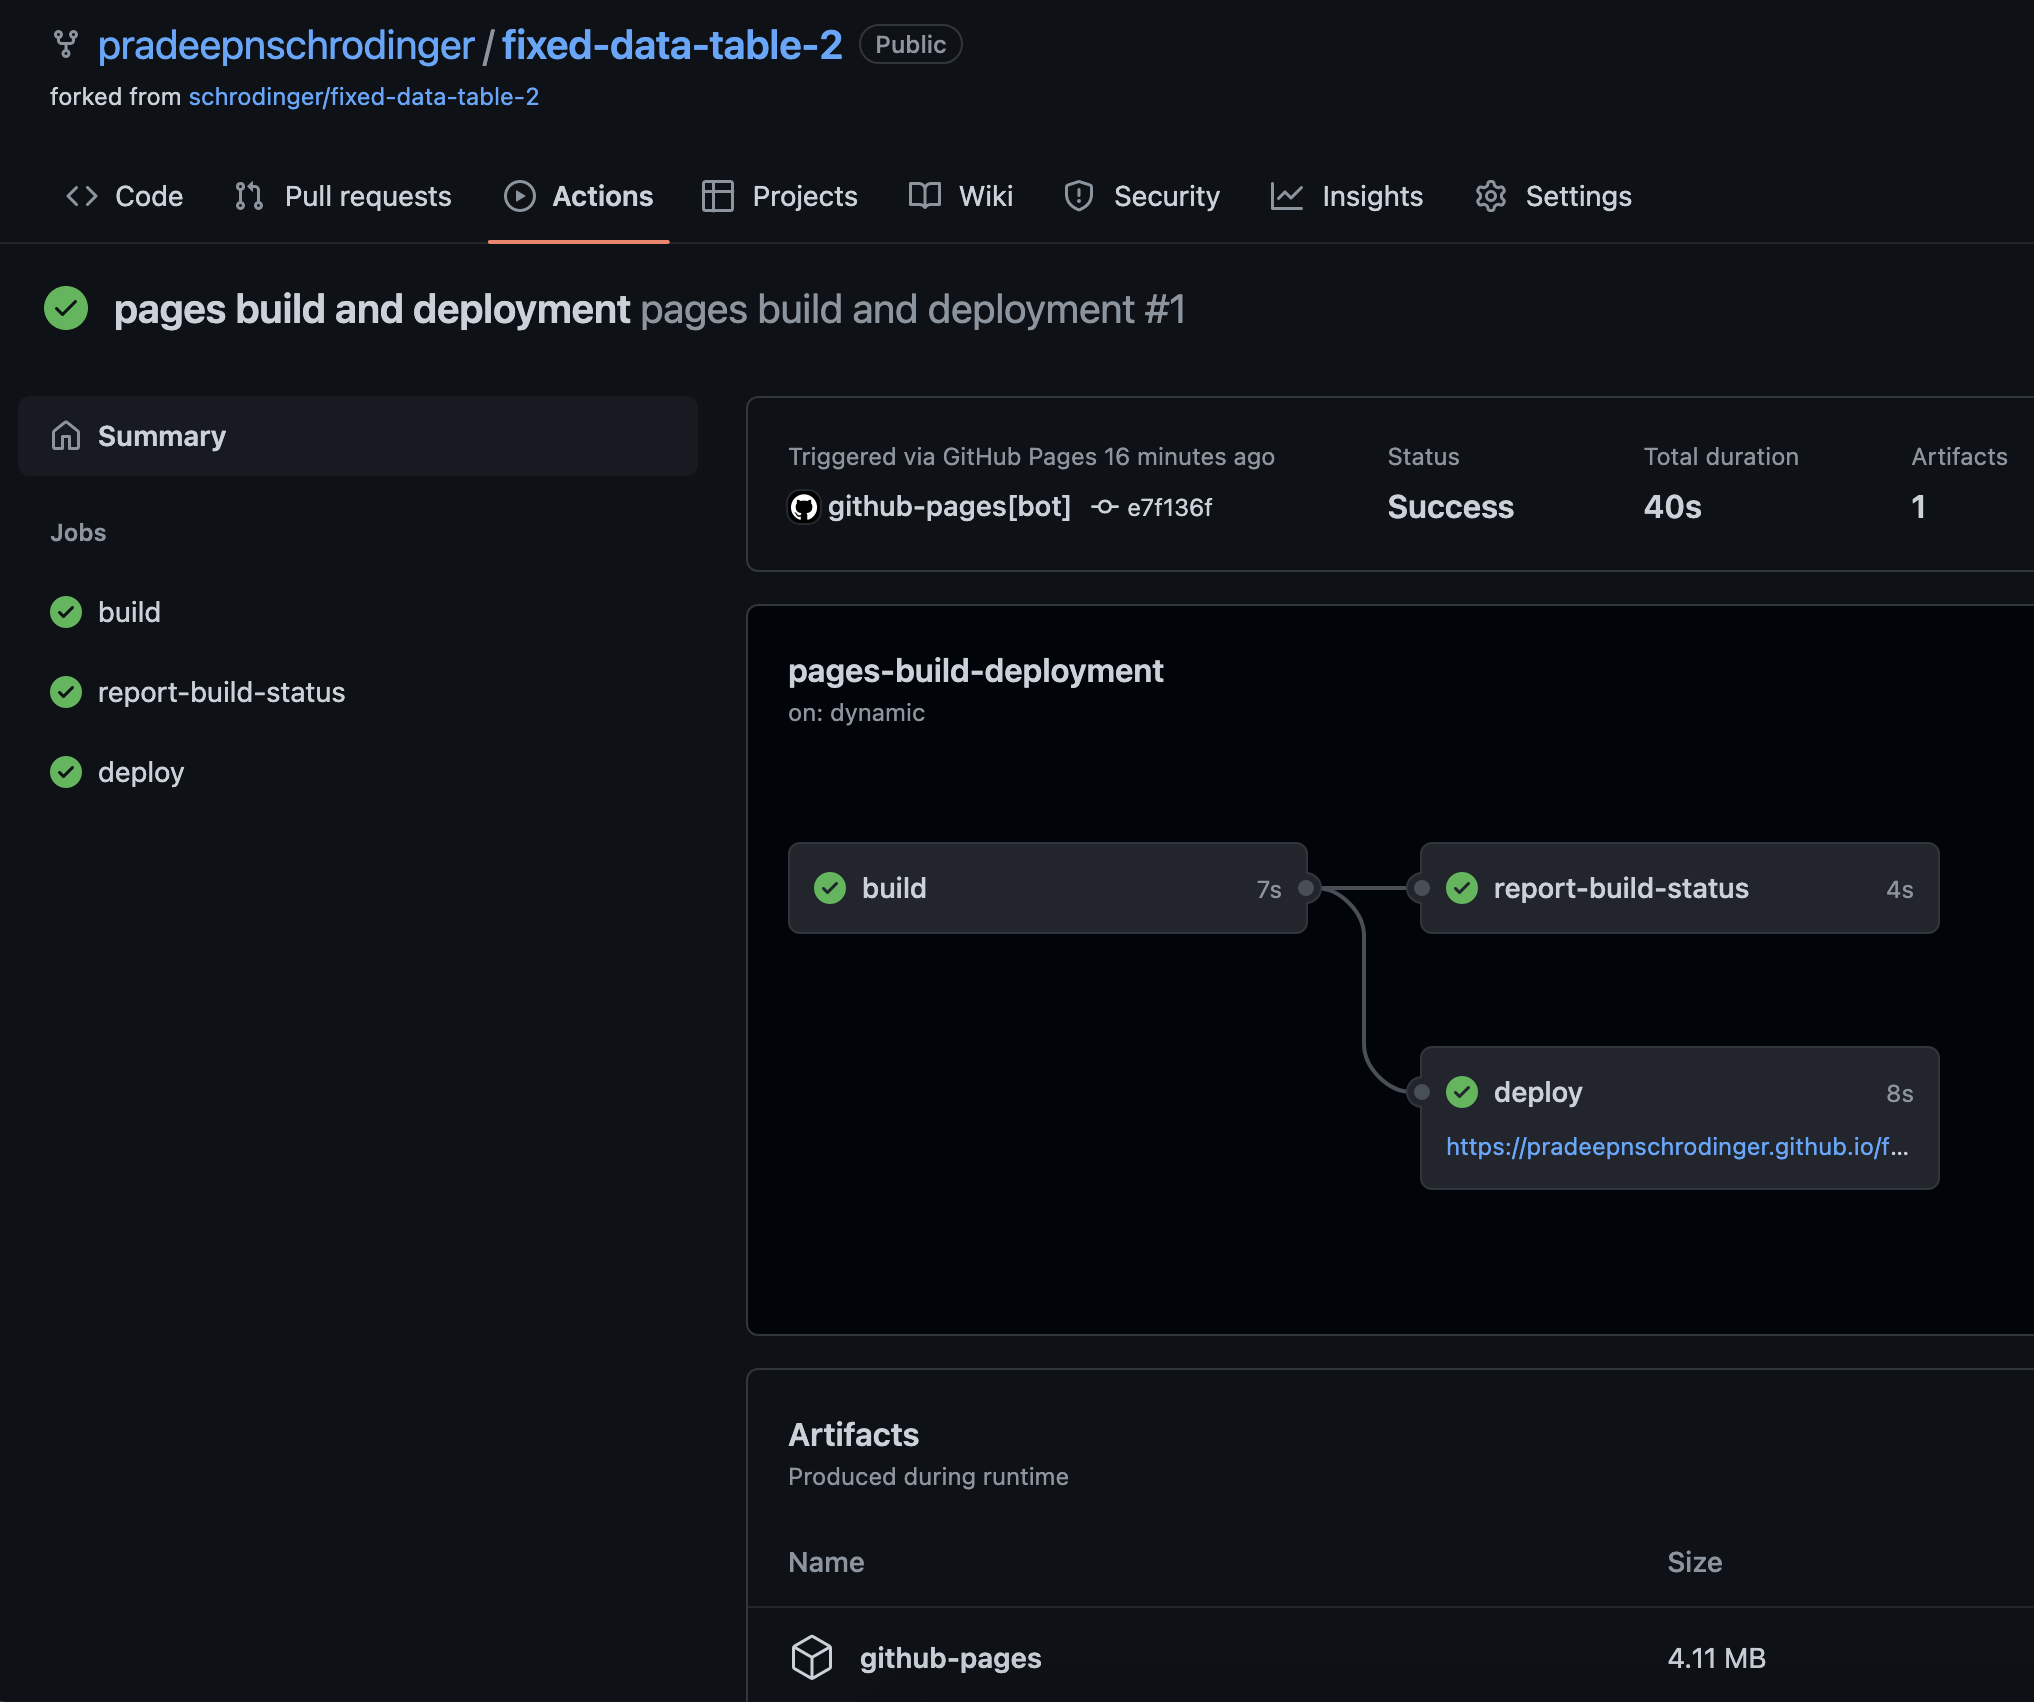Screen dimensions: 2034x1702
Task: Click the green success checkmark beside the build job
Action: [x=66, y=612]
